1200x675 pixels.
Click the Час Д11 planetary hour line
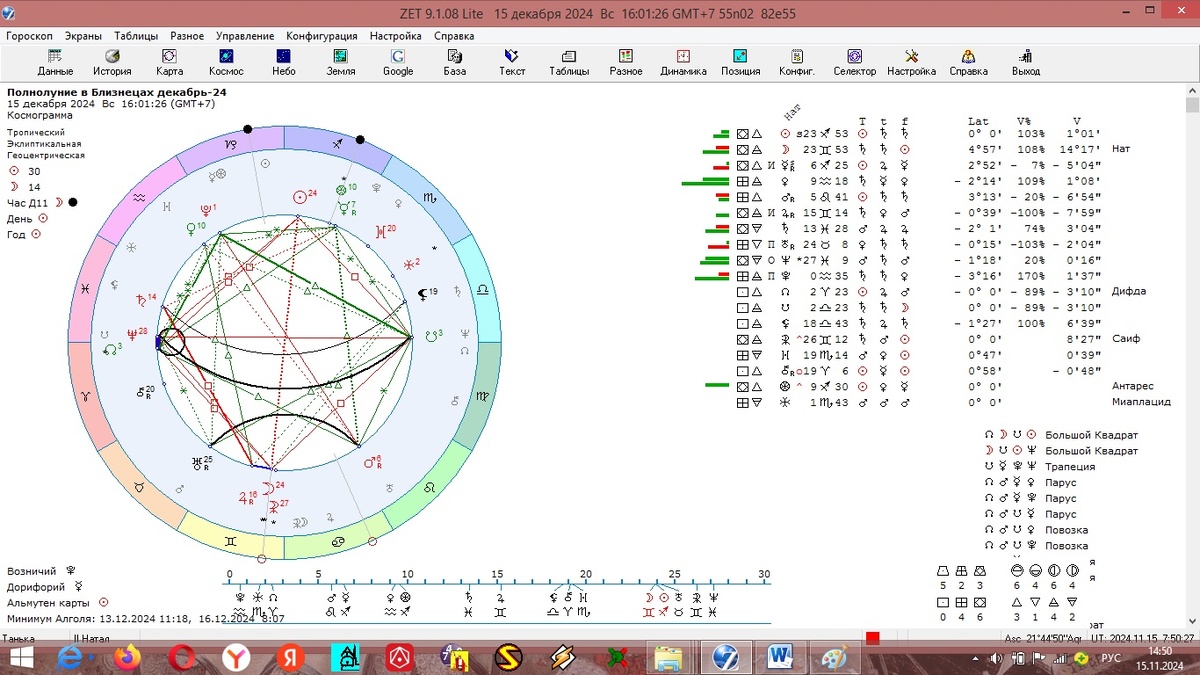click(x=42, y=202)
